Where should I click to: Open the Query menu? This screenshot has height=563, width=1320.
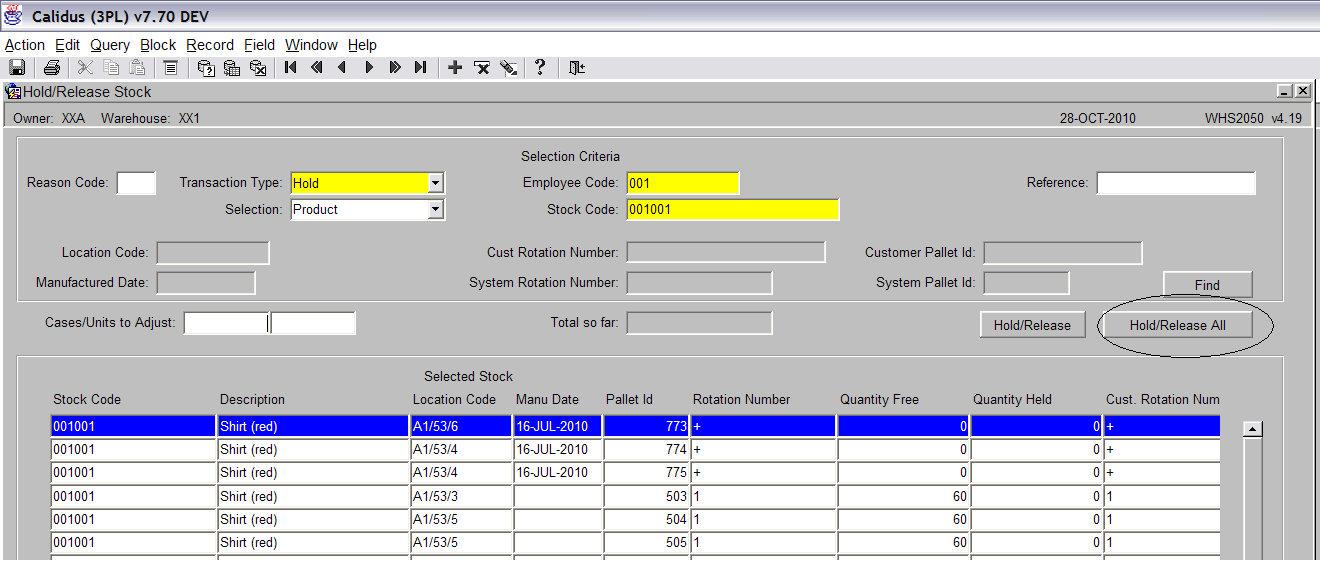pyautogui.click(x=110, y=45)
